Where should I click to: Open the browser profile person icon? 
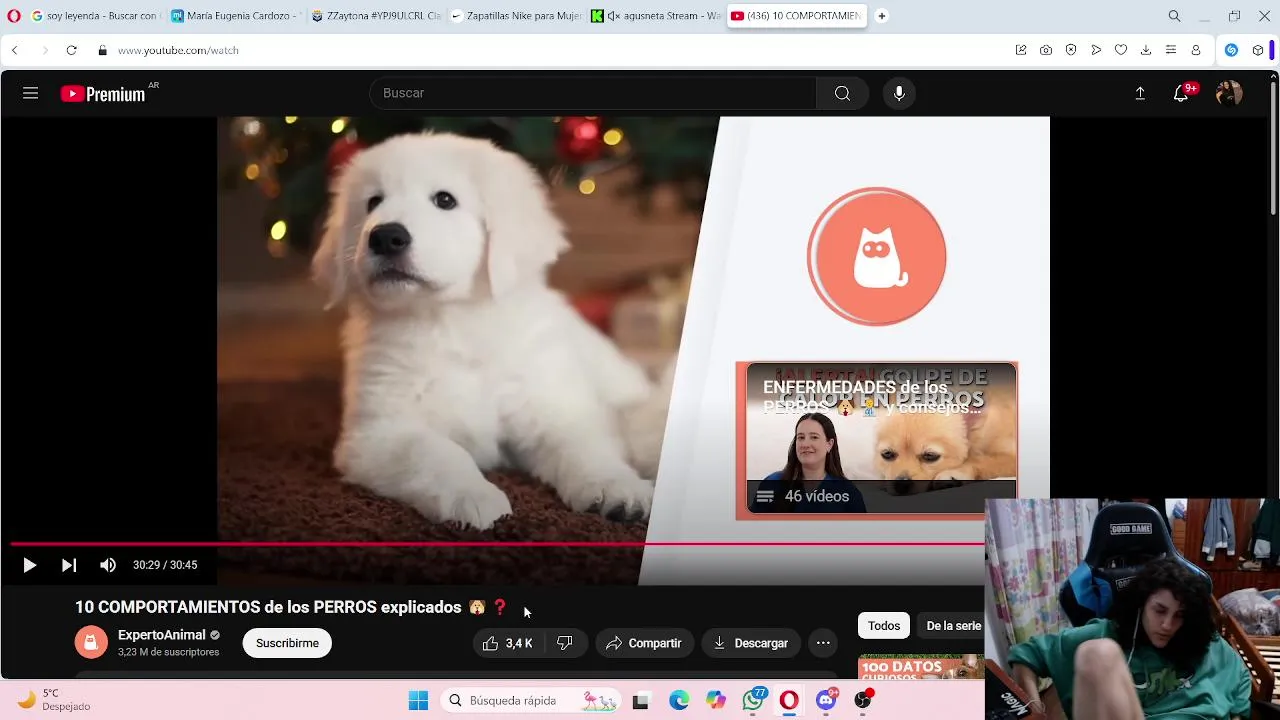pos(1196,50)
